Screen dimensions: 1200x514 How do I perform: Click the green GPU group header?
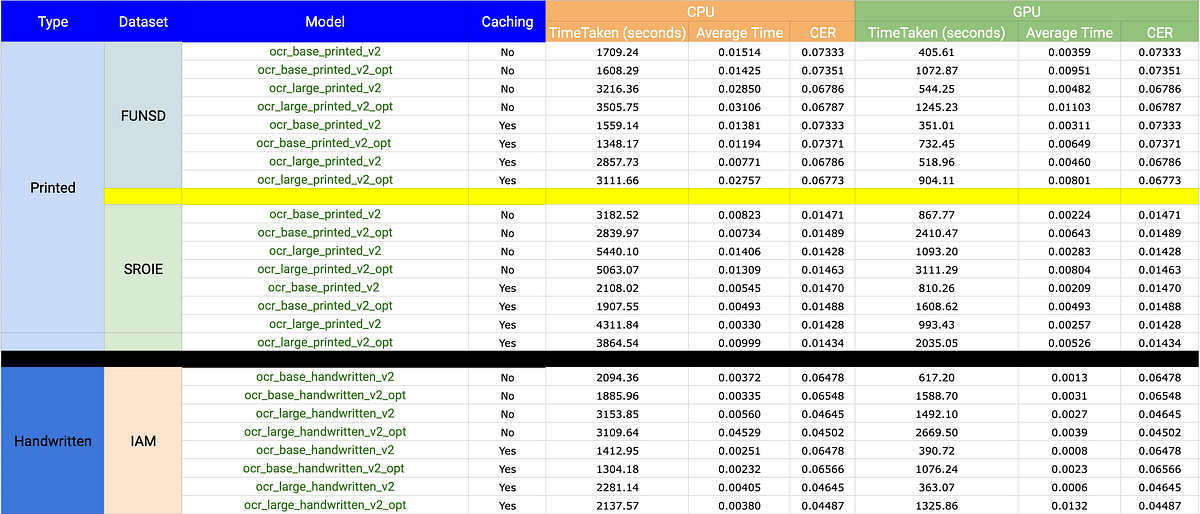coord(1027,10)
